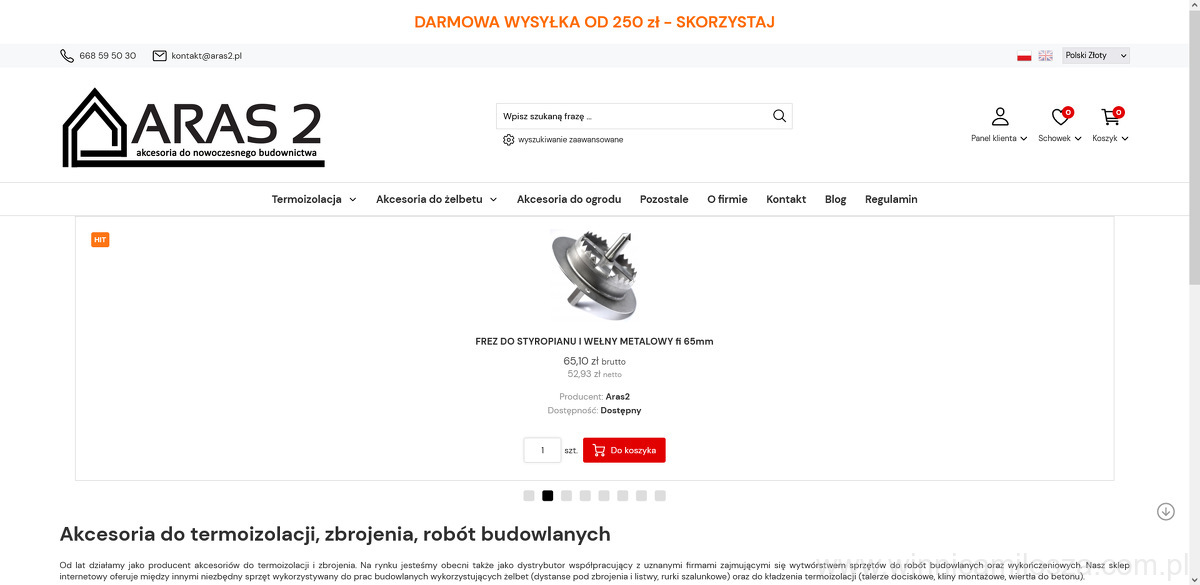Open the Koszyk shopping cart icon
This screenshot has width=1200, height=585.
tap(1110, 117)
